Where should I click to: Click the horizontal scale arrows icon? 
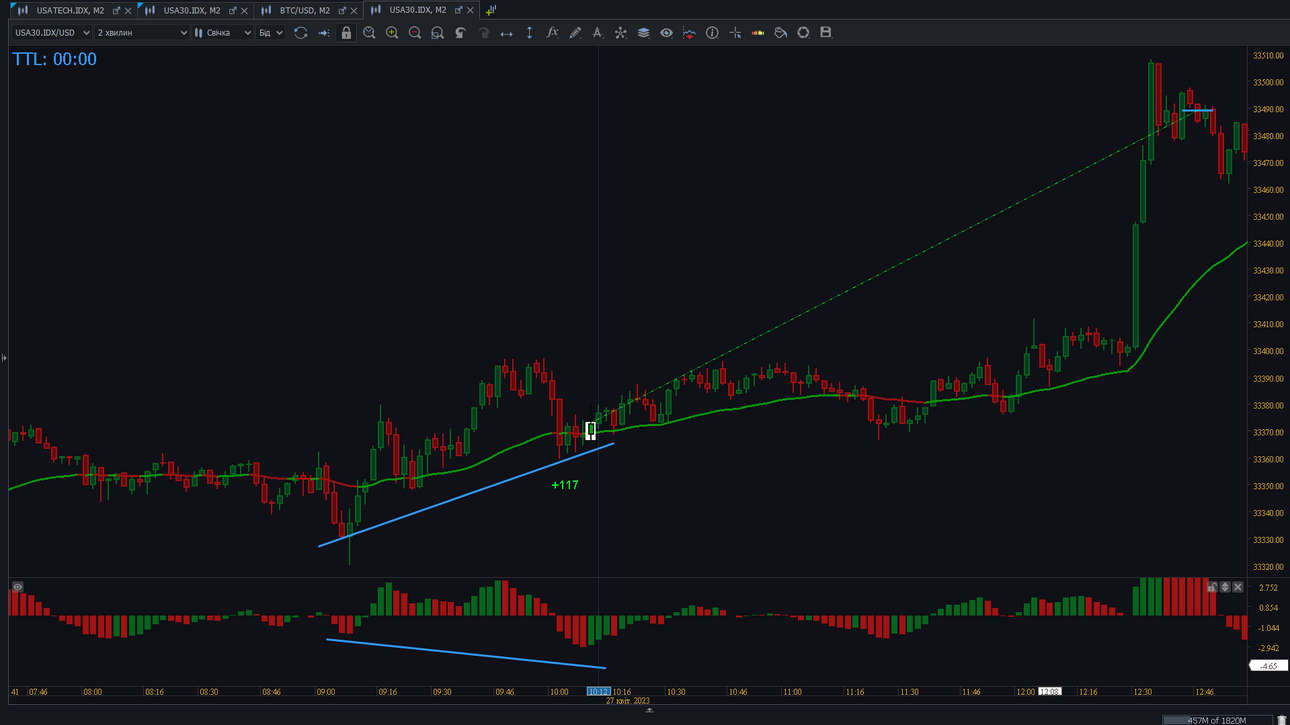(x=506, y=33)
